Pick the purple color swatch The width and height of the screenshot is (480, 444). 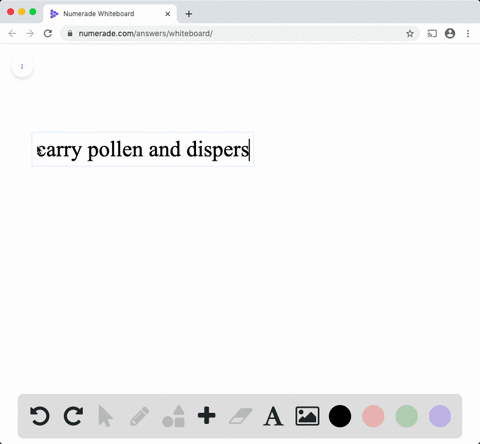(x=440, y=416)
